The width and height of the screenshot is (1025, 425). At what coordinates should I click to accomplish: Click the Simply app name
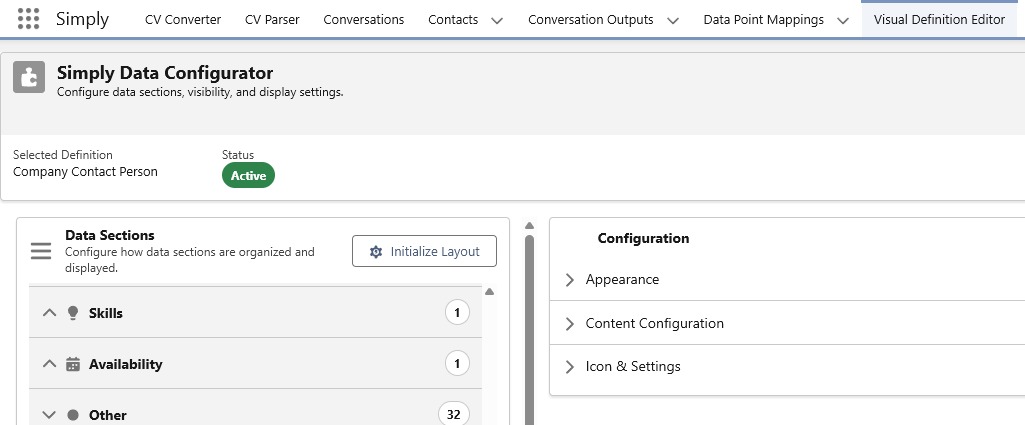click(x=82, y=19)
